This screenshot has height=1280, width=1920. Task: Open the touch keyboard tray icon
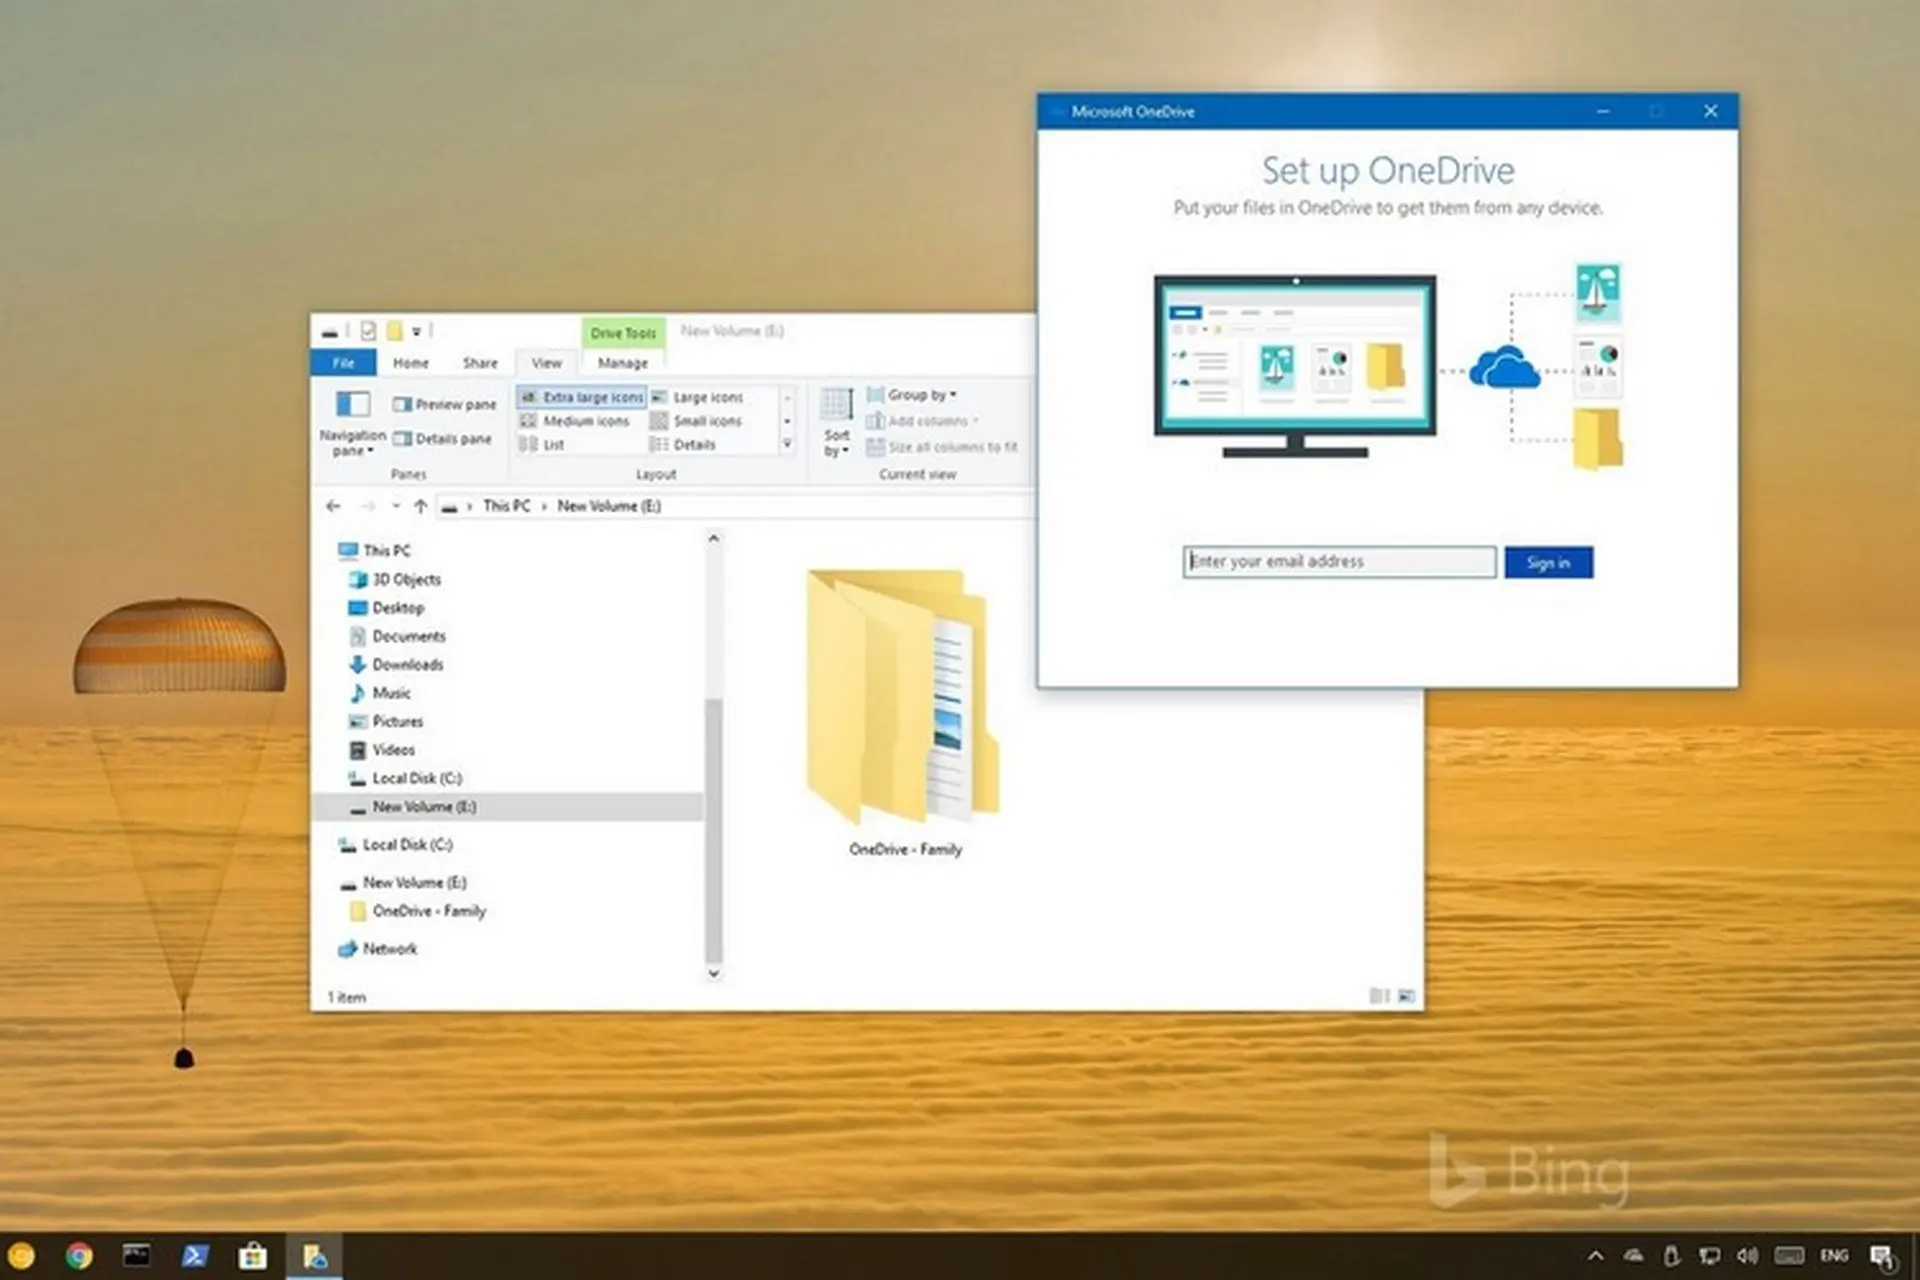(1790, 1256)
